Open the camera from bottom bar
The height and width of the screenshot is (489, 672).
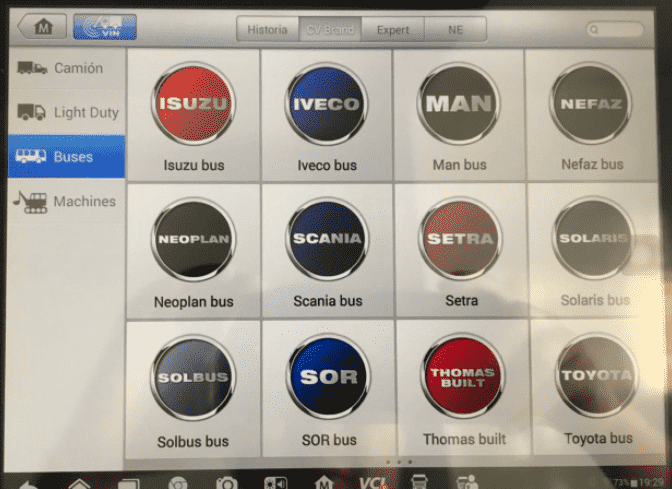click(227, 483)
